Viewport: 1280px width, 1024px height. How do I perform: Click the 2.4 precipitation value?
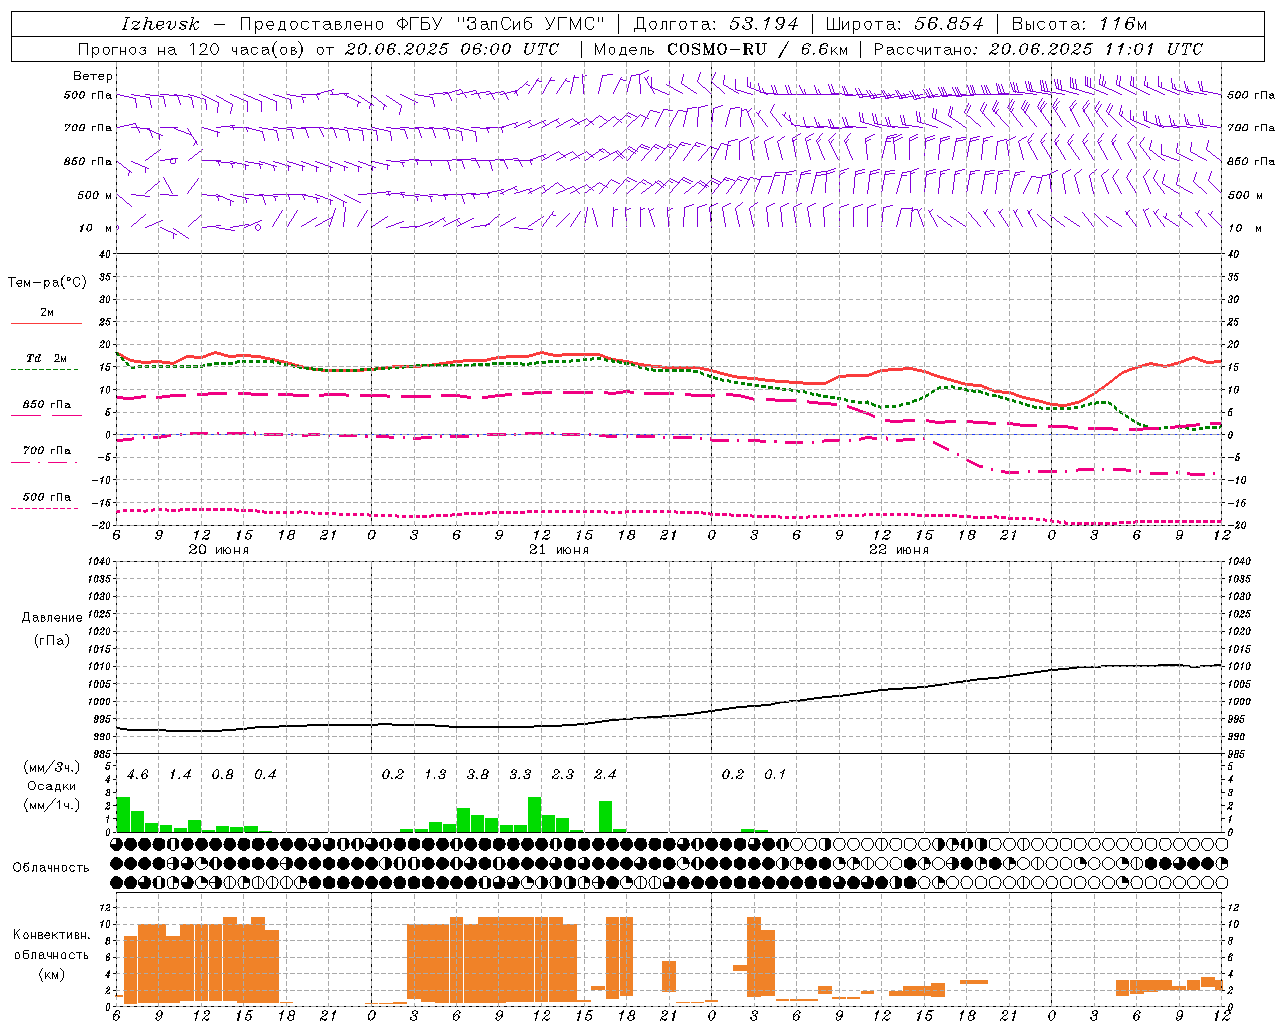click(605, 774)
